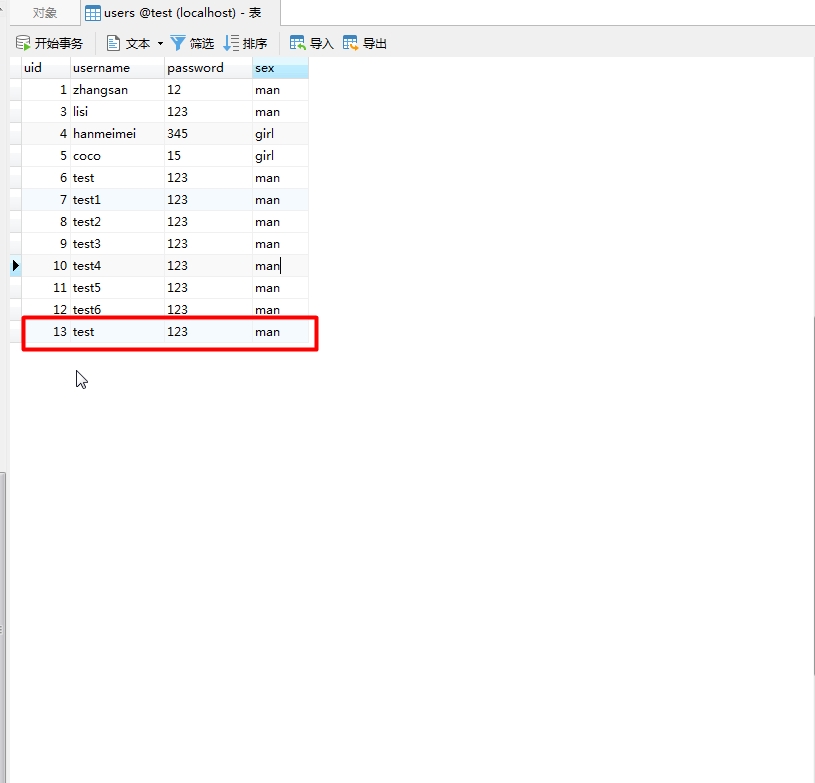815x783 pixels.
Task: Click the uid 6 cell
Action: (46, 178)
